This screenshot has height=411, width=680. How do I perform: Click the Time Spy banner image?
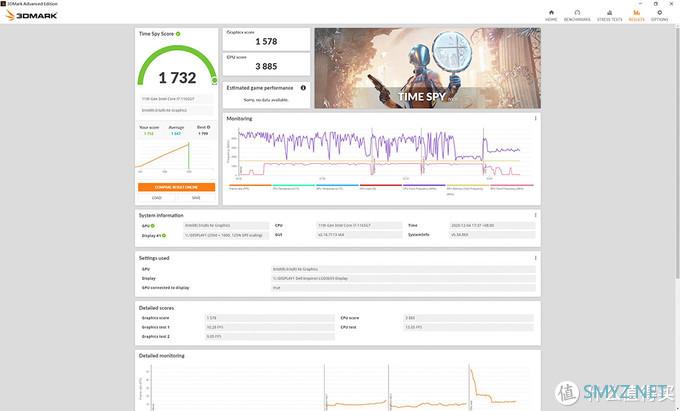427,68
